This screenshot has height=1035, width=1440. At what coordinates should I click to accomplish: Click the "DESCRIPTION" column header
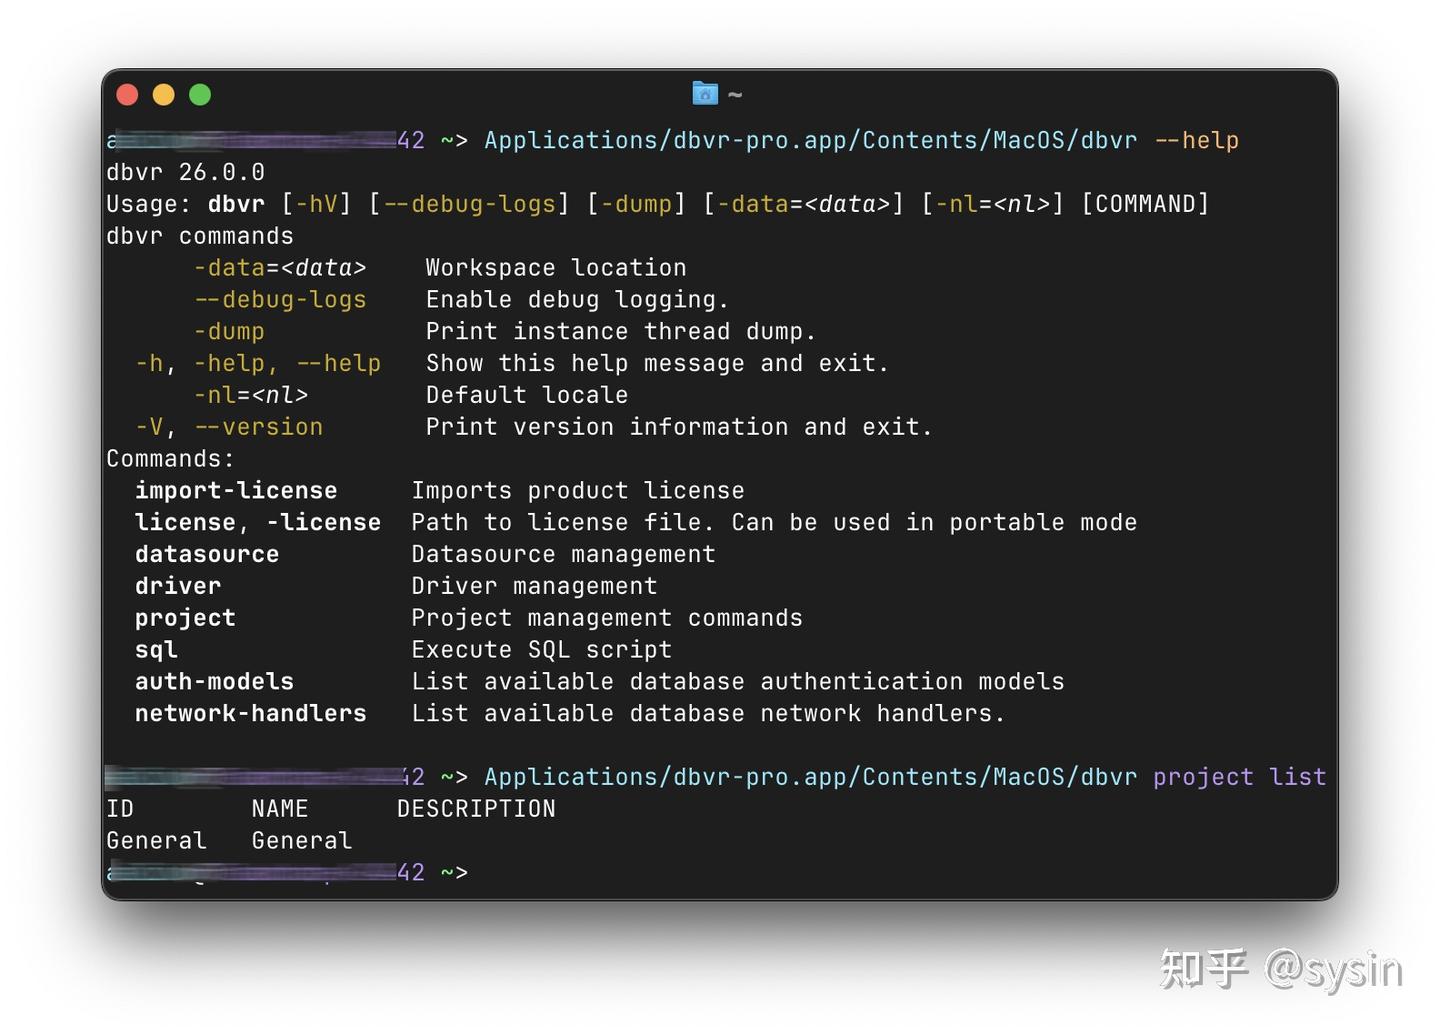point(476,809)
